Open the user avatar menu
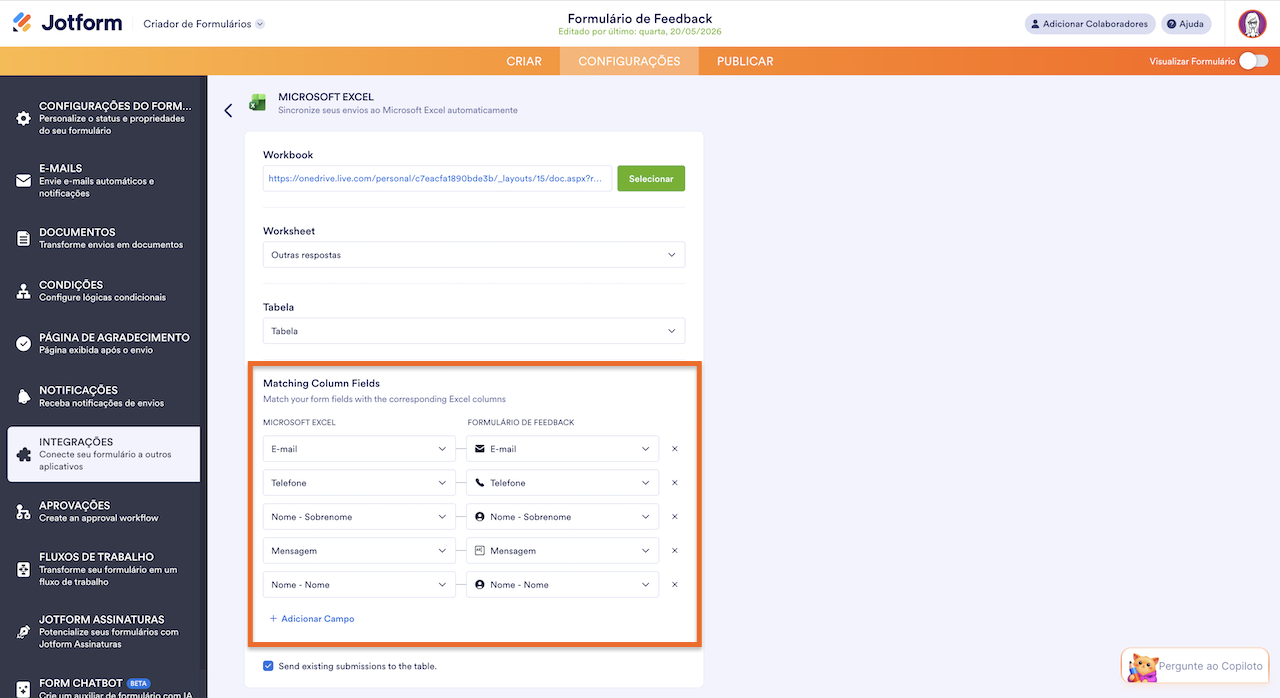Viewport: 1280px width, 698px height. click(1252, 24)
